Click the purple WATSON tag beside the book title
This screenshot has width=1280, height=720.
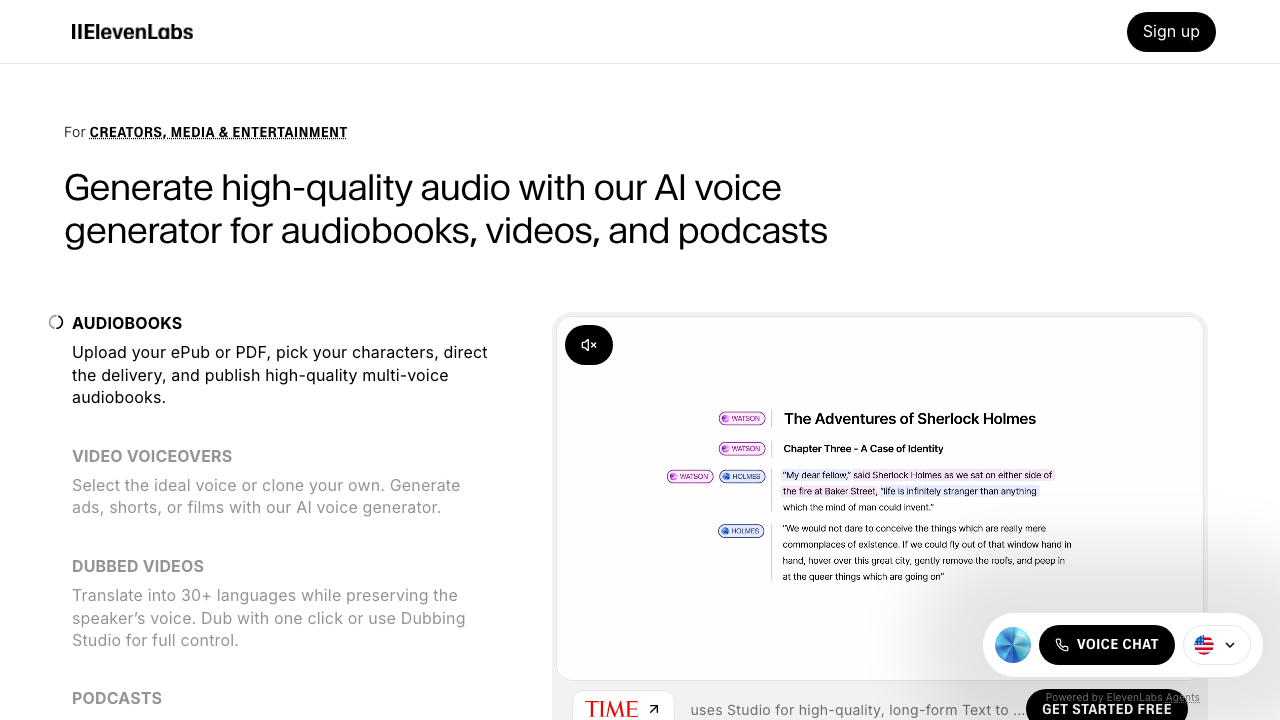click(x=742, y=418)
